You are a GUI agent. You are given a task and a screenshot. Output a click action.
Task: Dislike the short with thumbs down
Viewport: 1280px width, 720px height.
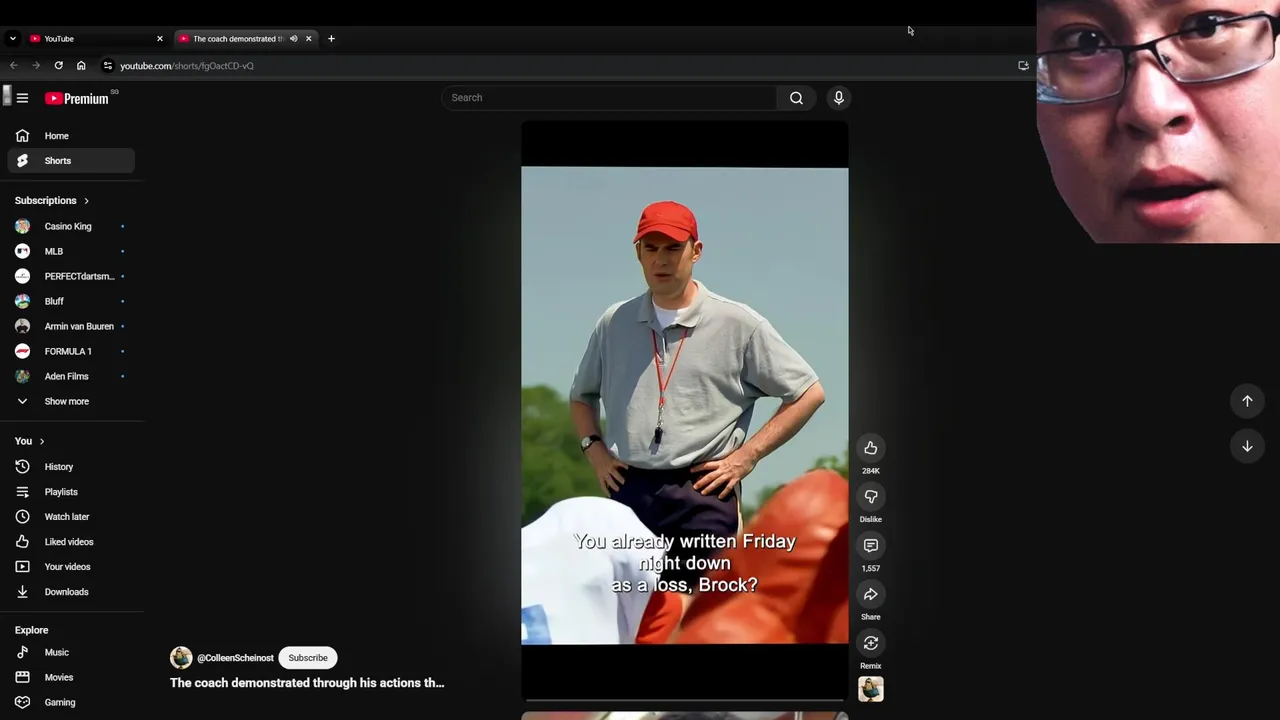[x=871, y=497]
